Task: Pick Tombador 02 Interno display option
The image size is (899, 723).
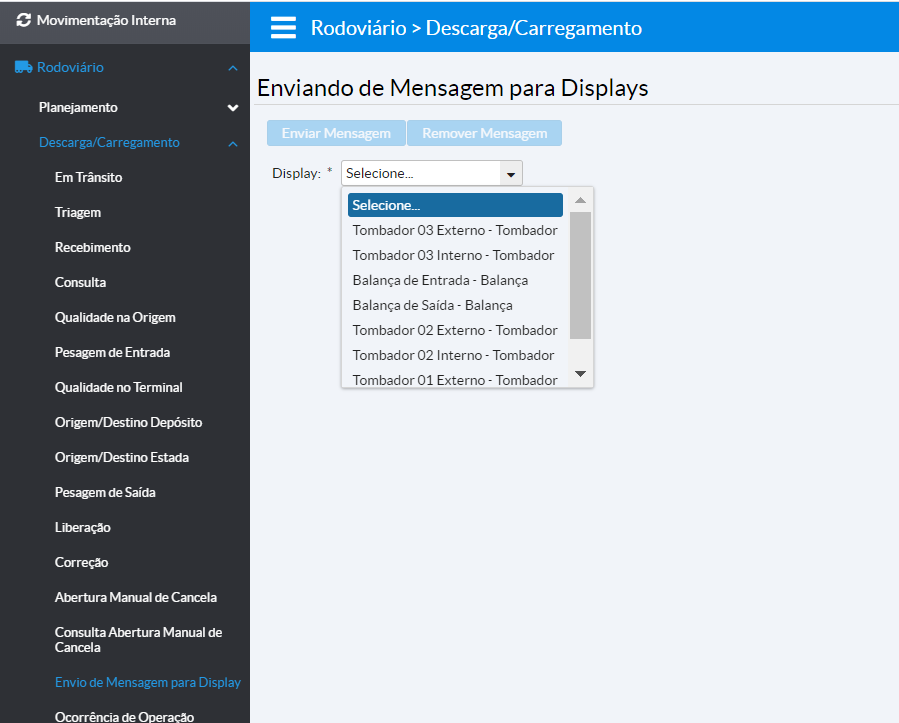Action: (x=453, y=355)
